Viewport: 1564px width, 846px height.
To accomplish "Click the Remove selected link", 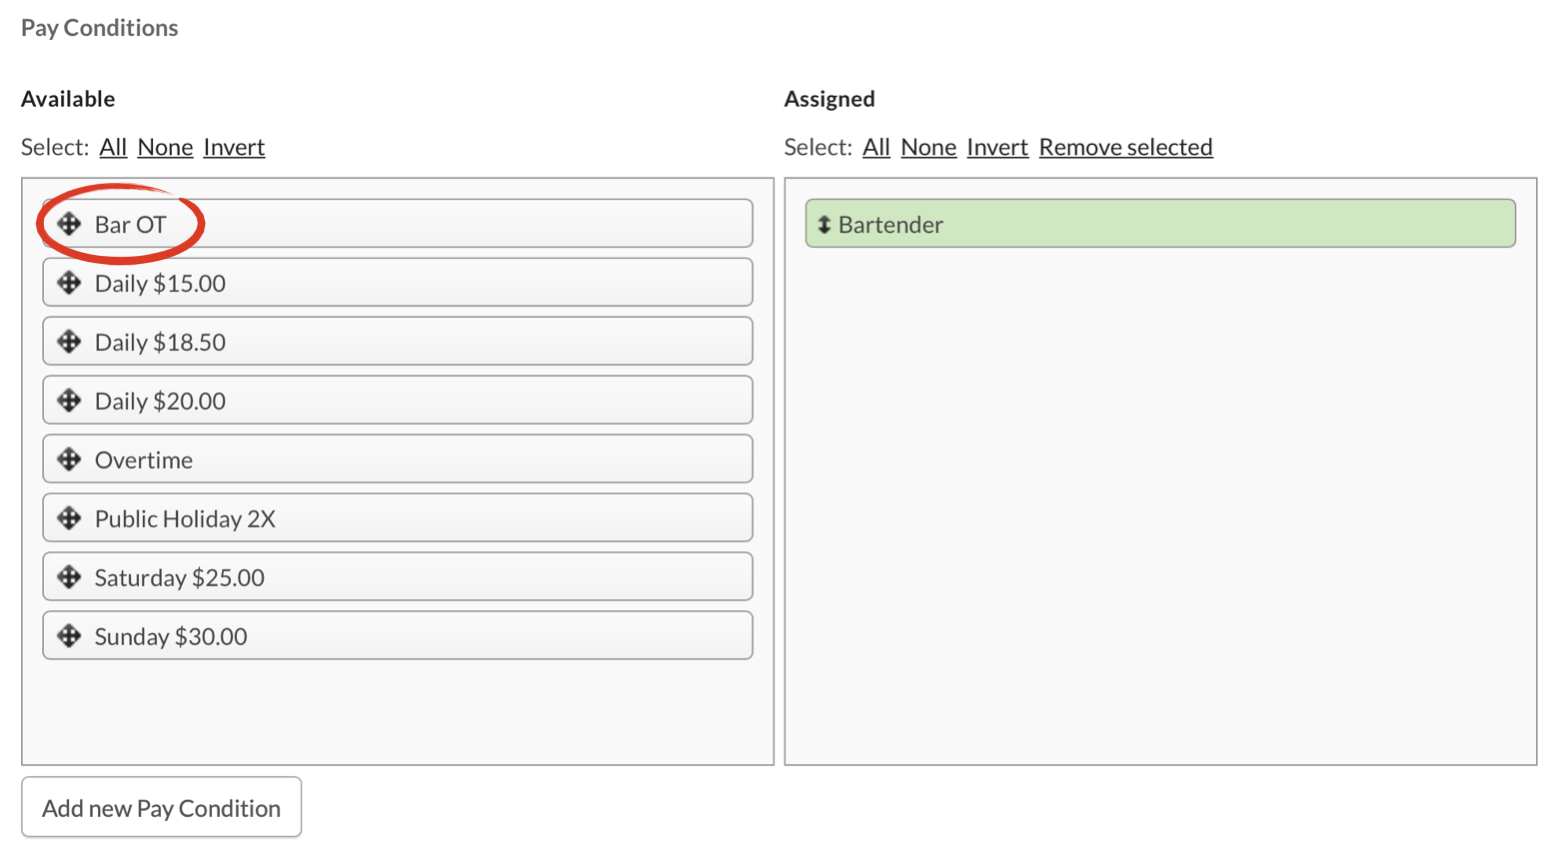I will [1125, 148].
